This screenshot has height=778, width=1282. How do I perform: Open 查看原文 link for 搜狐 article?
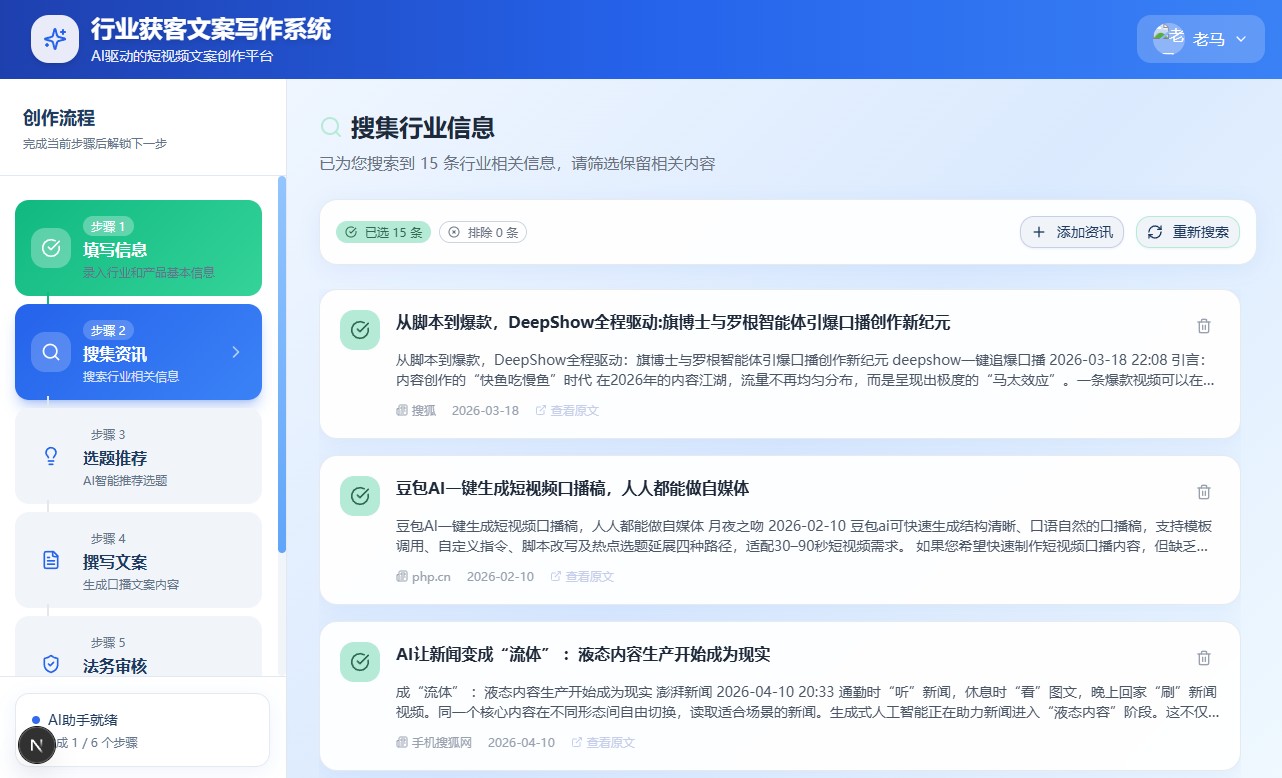pos(567,411)
